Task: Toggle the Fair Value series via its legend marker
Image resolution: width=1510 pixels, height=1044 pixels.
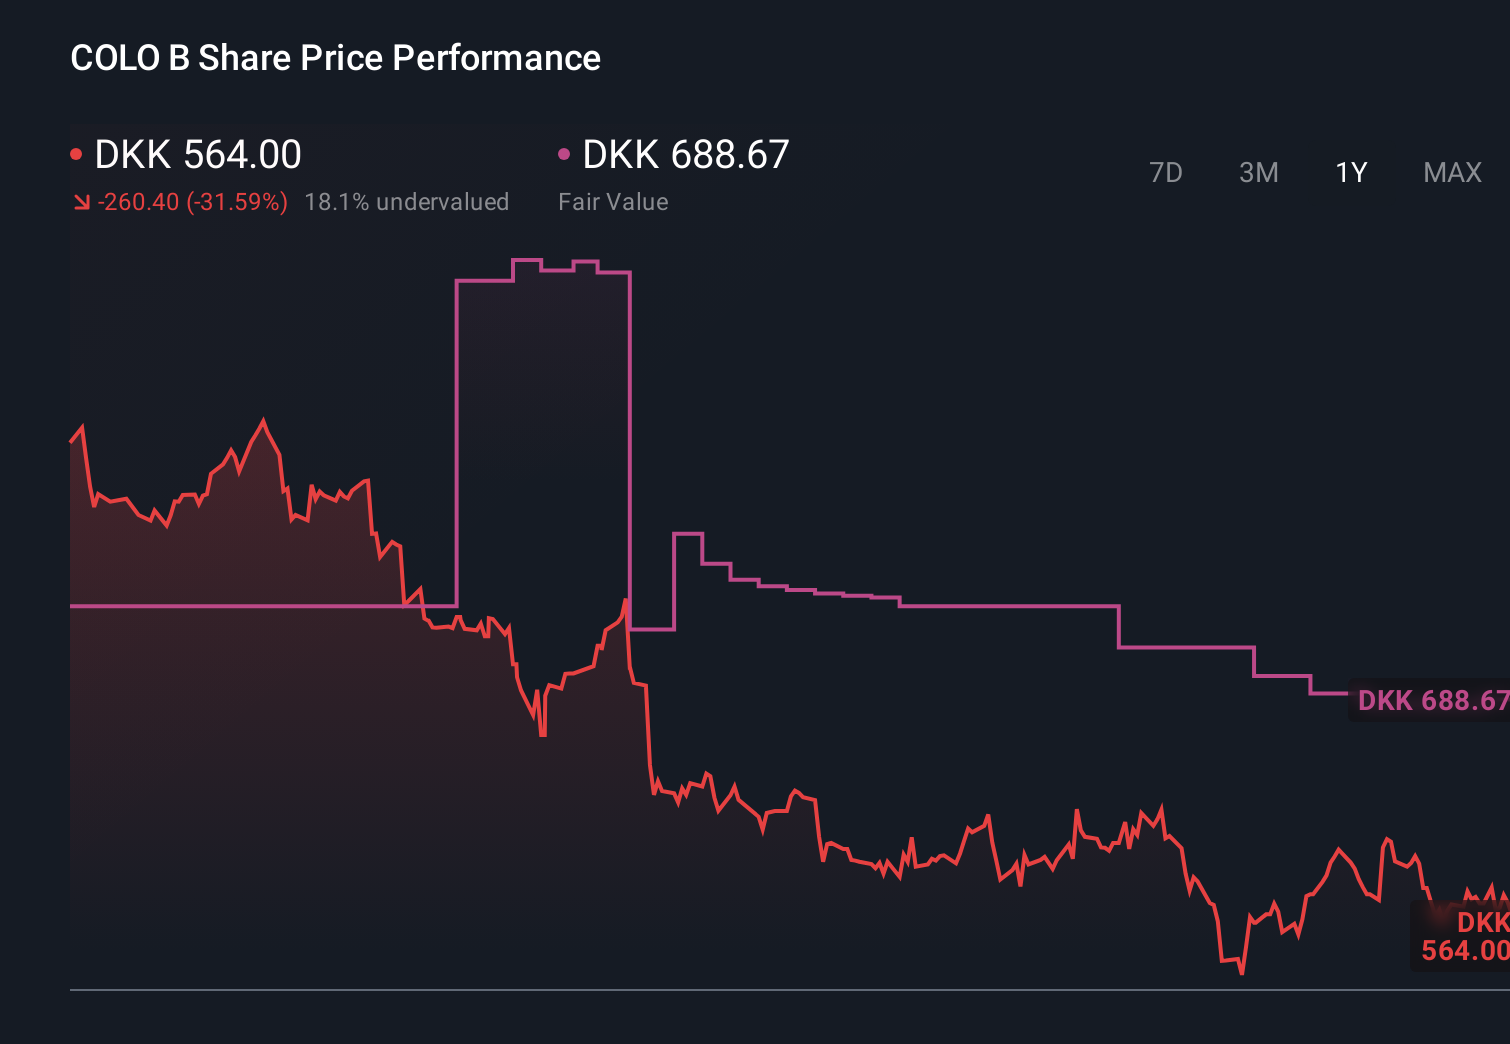Action: pos(565,152)
